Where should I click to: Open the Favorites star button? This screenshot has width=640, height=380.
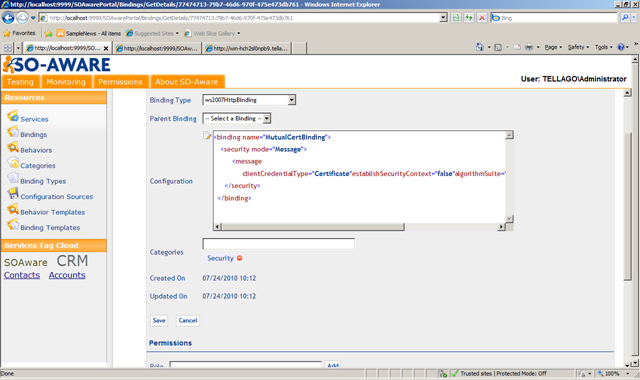(19, 33)
